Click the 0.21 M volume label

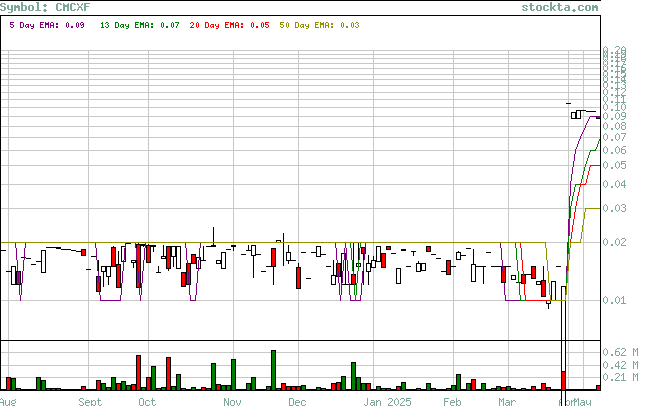click(x=620, y=377)
